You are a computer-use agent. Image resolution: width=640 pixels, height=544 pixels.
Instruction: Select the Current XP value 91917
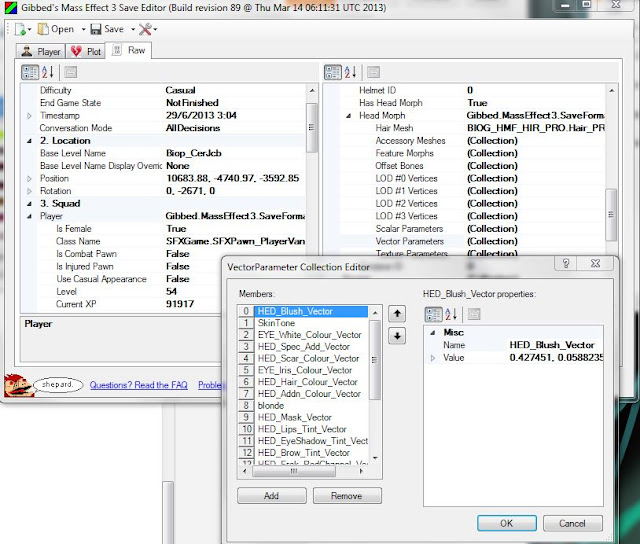[180, 304]
